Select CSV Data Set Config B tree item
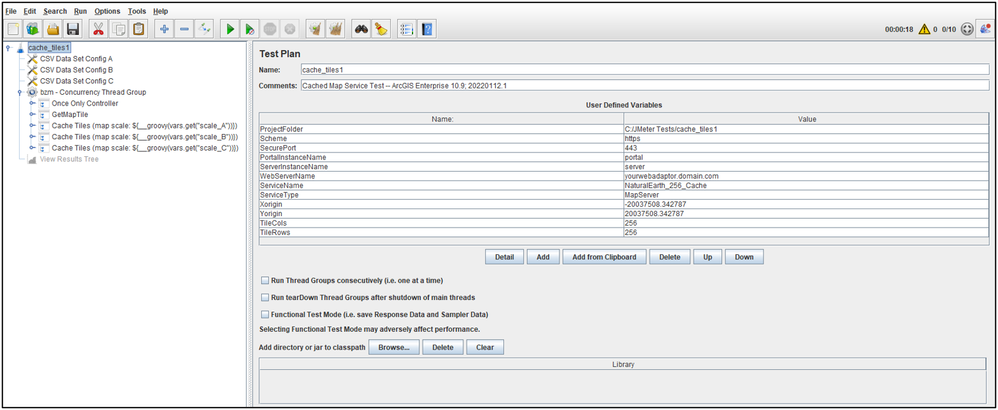Image resolution: width=998 pixels, height=410 pixels. click(x=76, y=70)
